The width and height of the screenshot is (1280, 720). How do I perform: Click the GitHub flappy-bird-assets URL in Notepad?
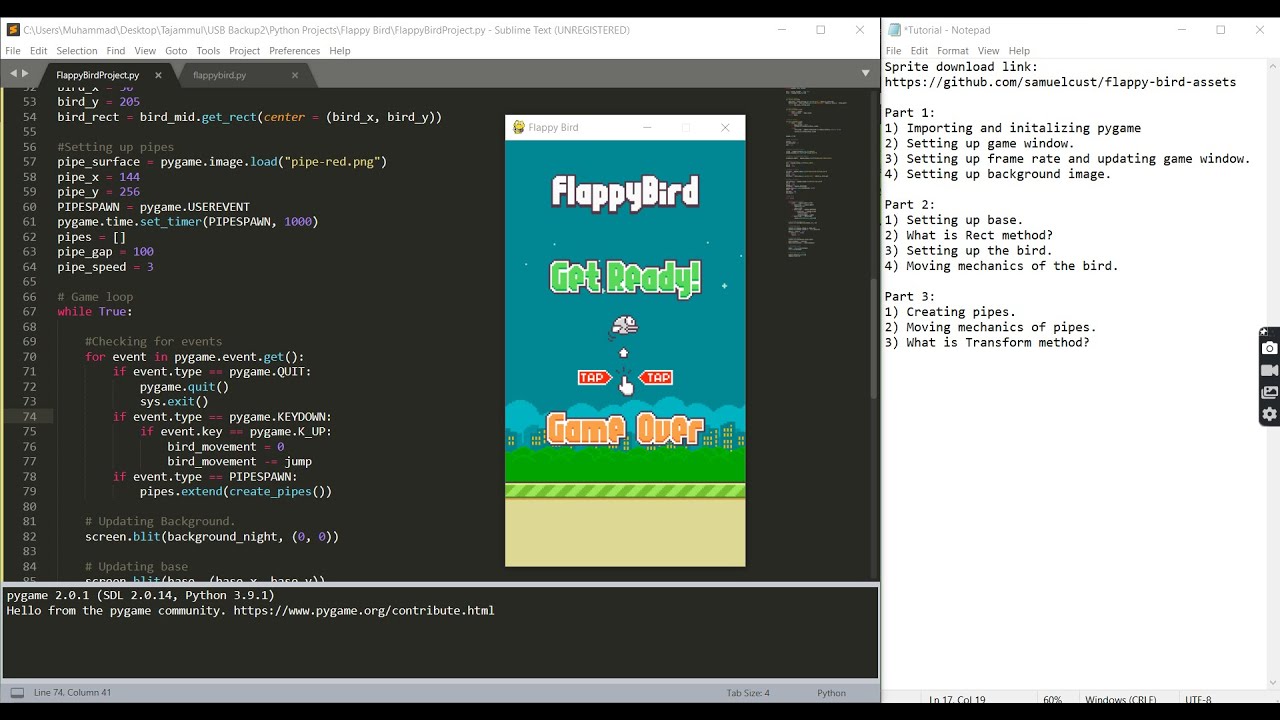pyautogui.click(x=1060, y=82)
